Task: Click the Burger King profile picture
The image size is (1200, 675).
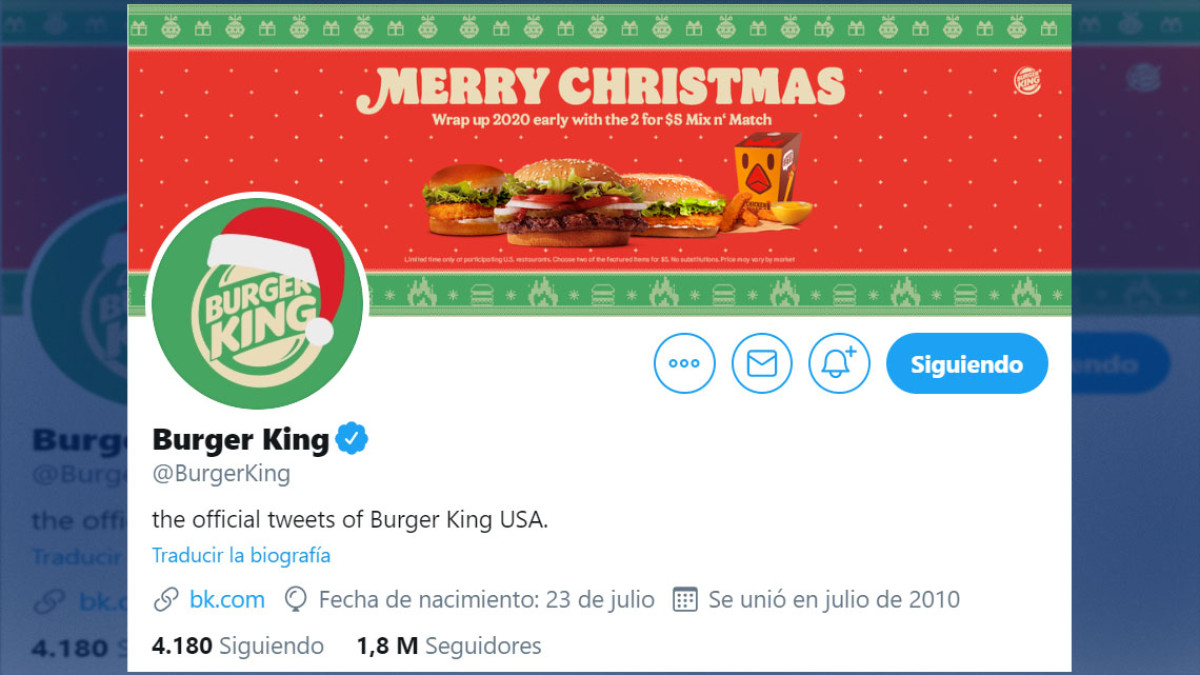Action: point(257,305)
